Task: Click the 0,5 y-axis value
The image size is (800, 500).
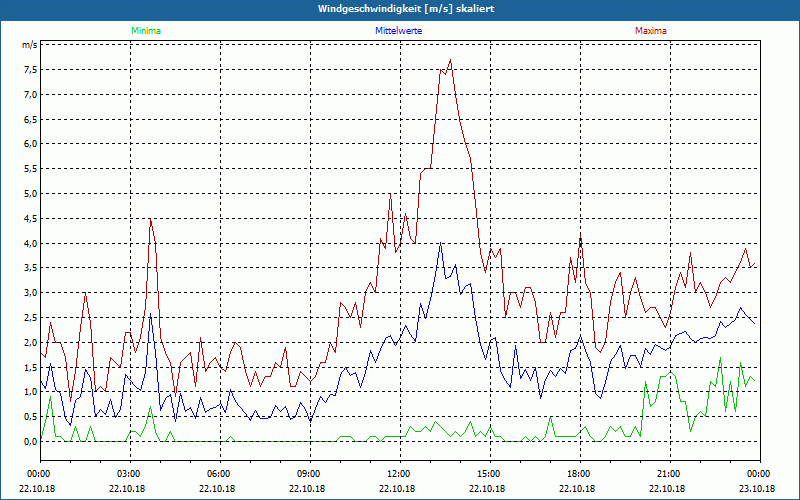Action: (31, 417)
